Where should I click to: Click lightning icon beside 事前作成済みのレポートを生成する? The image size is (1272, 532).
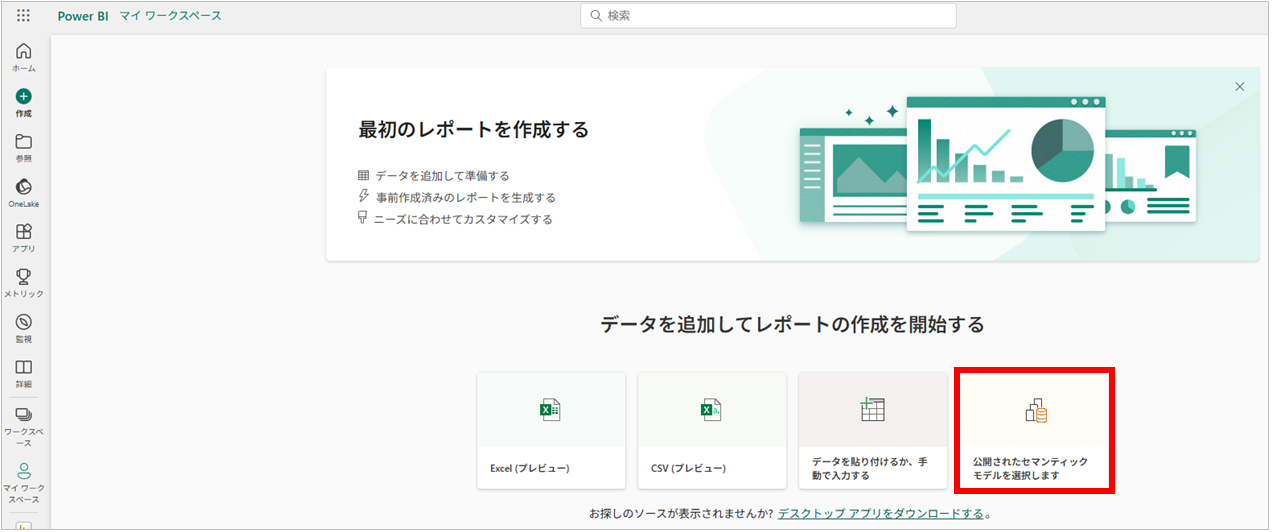tap(363, 197)
